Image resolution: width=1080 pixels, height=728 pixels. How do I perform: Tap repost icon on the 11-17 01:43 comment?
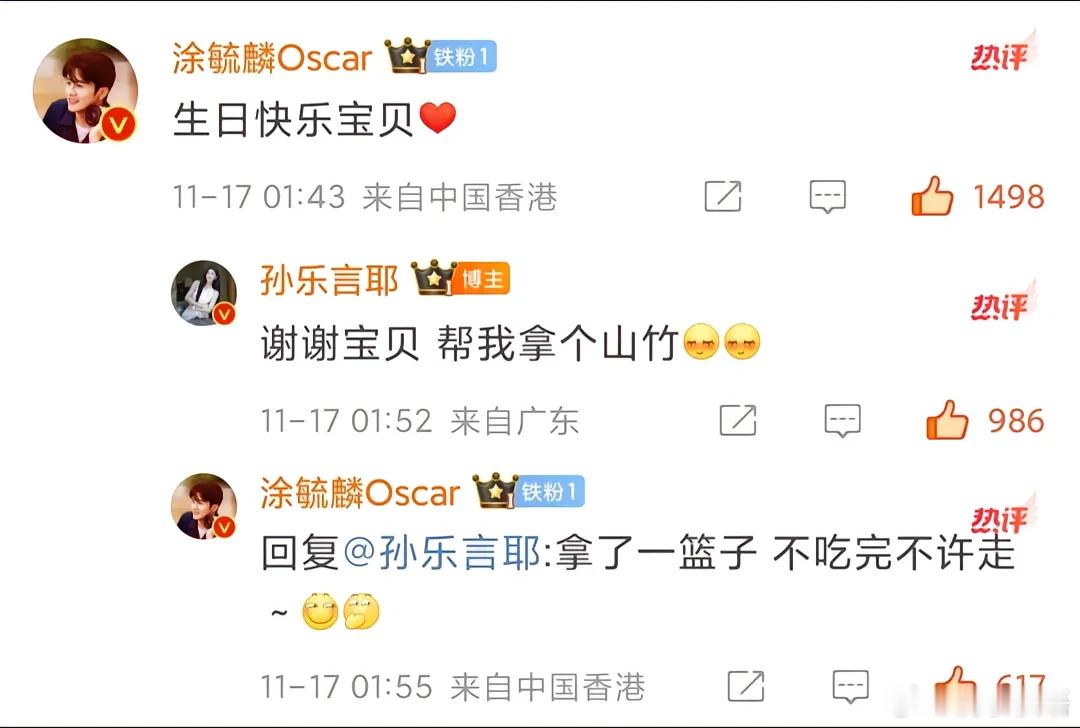[x=723, y=196]
